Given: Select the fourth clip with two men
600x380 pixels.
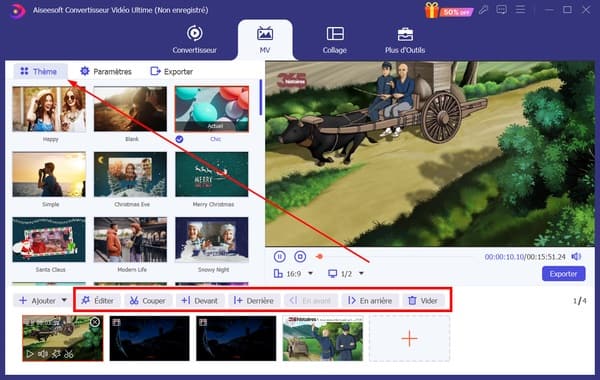Looking at the screenshot, I should [323, 338].
